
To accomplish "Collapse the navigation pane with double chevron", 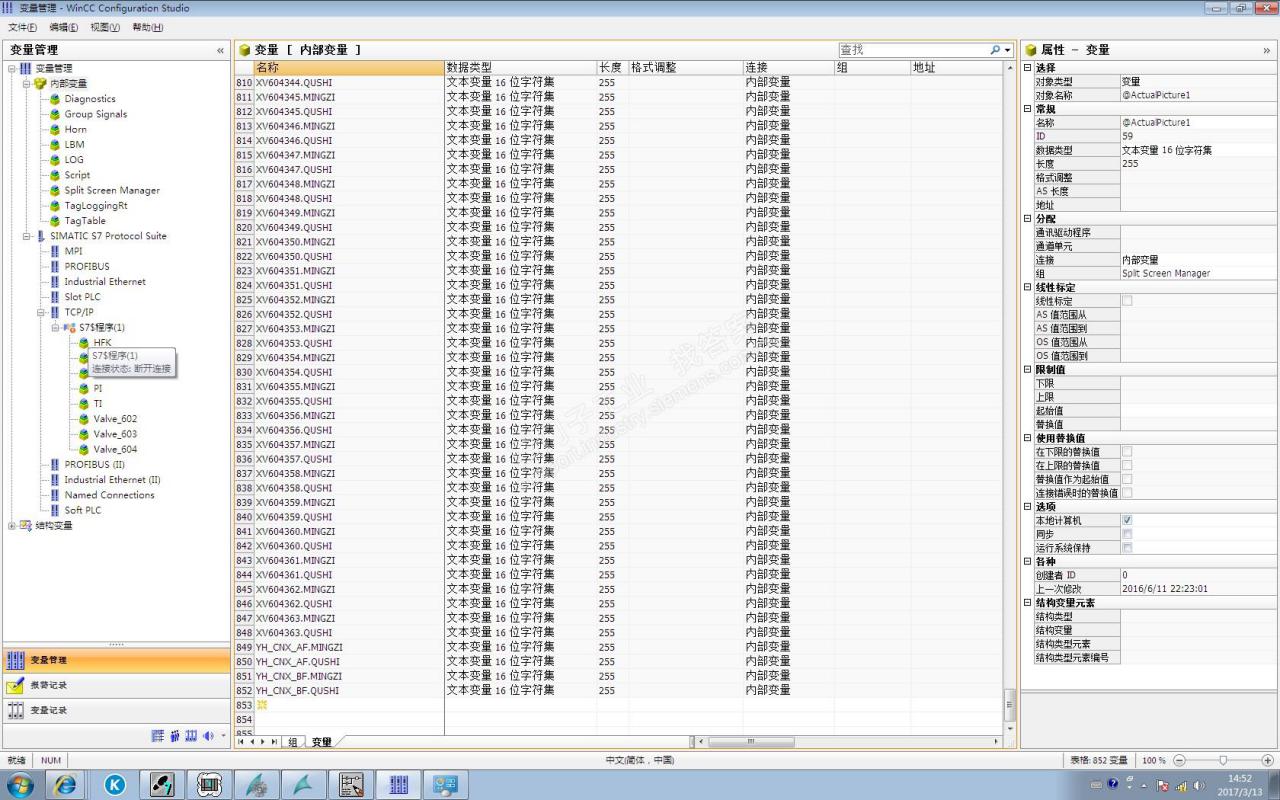I will [x=221, y=50].
